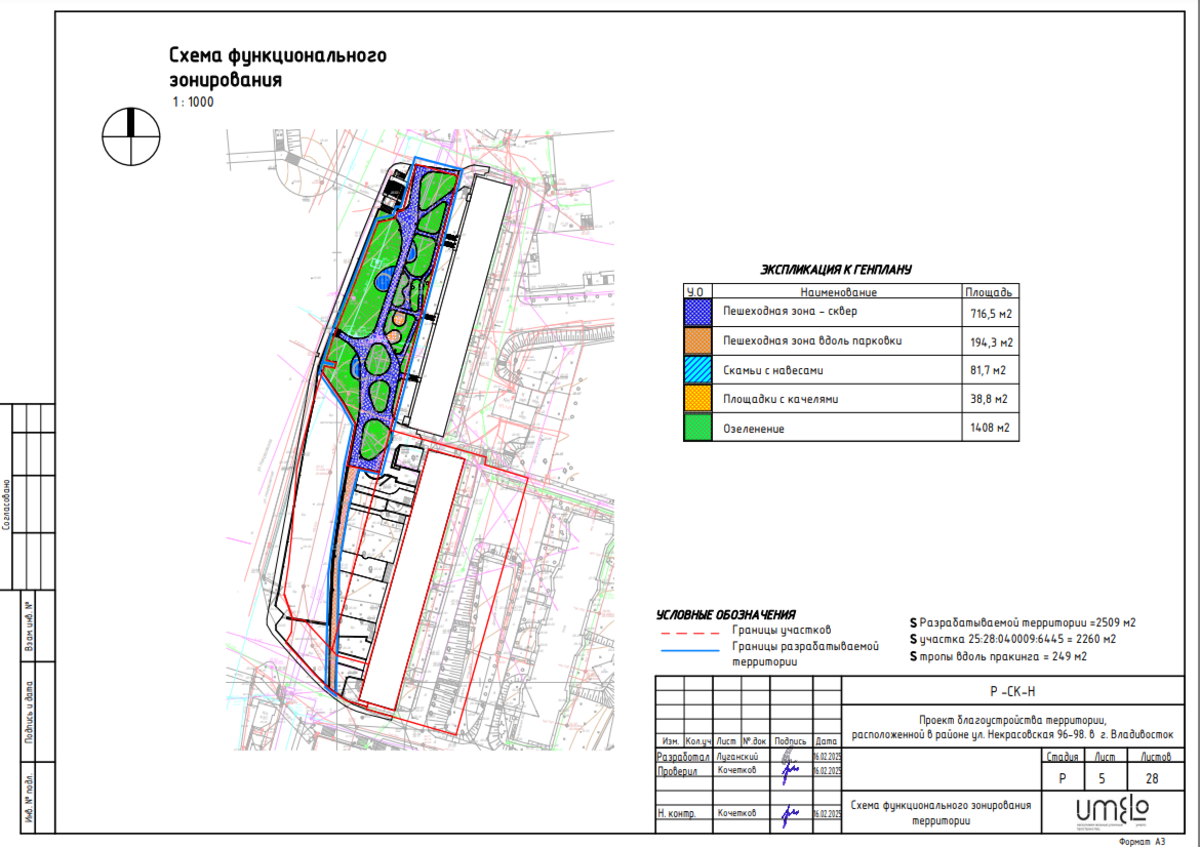Pick the orange Площадки с качелями swatch
Screen dimensions: 1200x847
[697, 399]
